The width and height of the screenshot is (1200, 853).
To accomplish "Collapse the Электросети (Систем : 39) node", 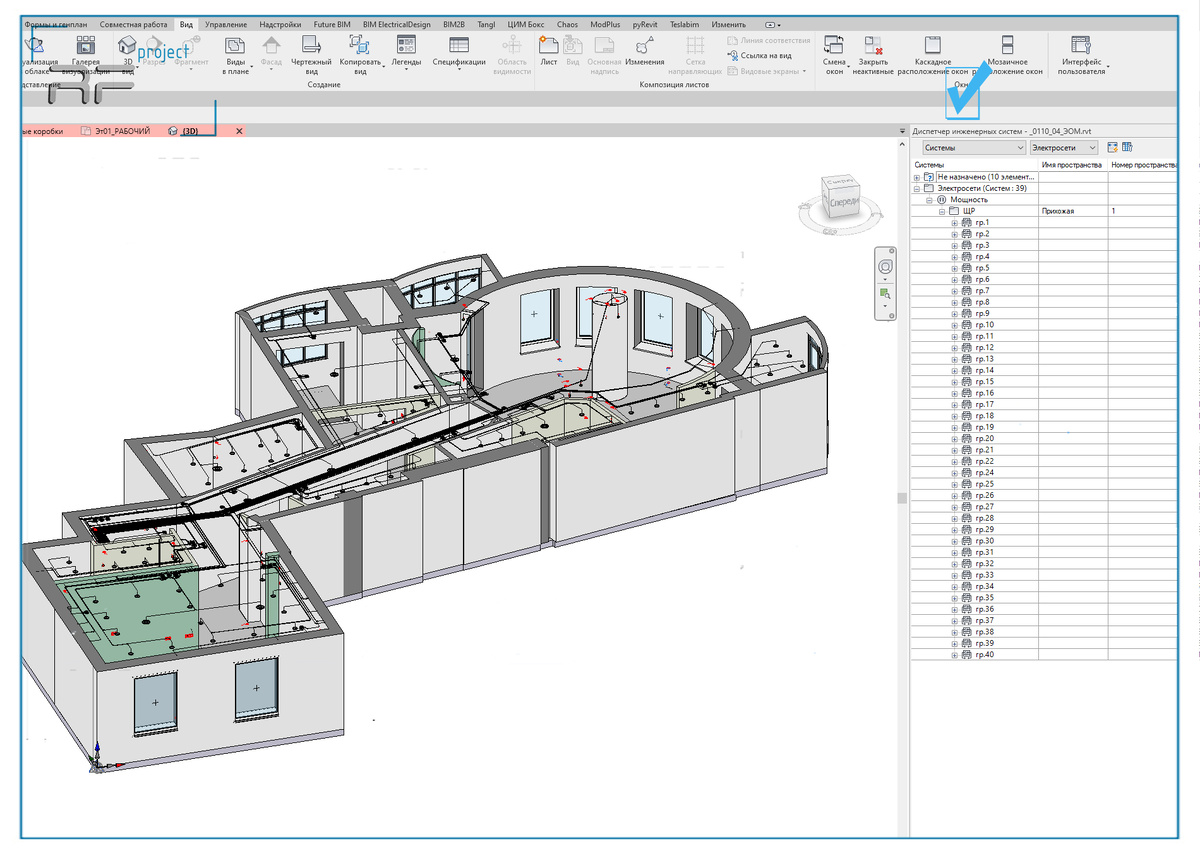I will [917, 188].
